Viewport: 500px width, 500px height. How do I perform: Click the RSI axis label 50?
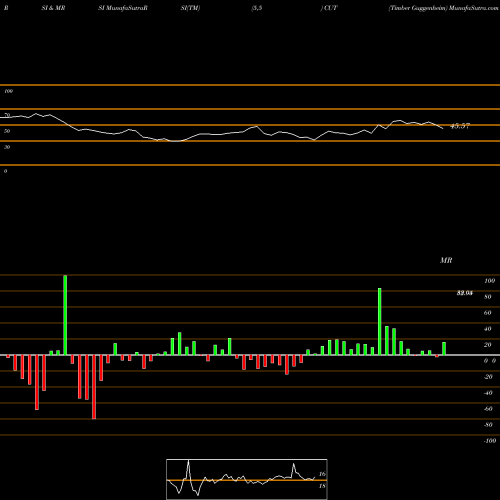pos(7,131)
